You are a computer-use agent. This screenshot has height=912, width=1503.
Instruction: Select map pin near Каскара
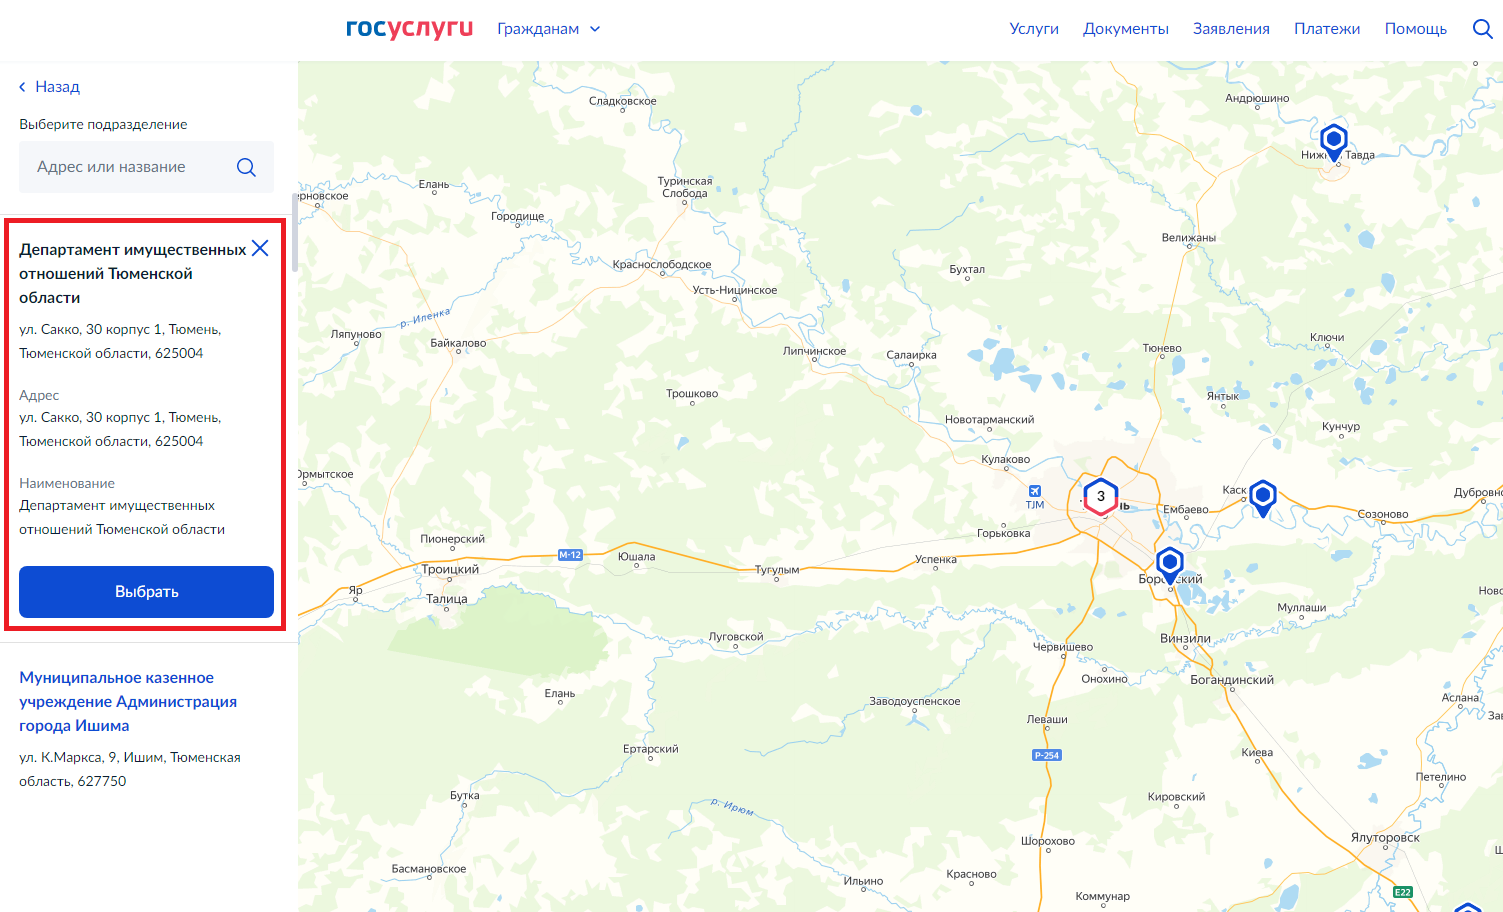click(x=1263, y=497)
